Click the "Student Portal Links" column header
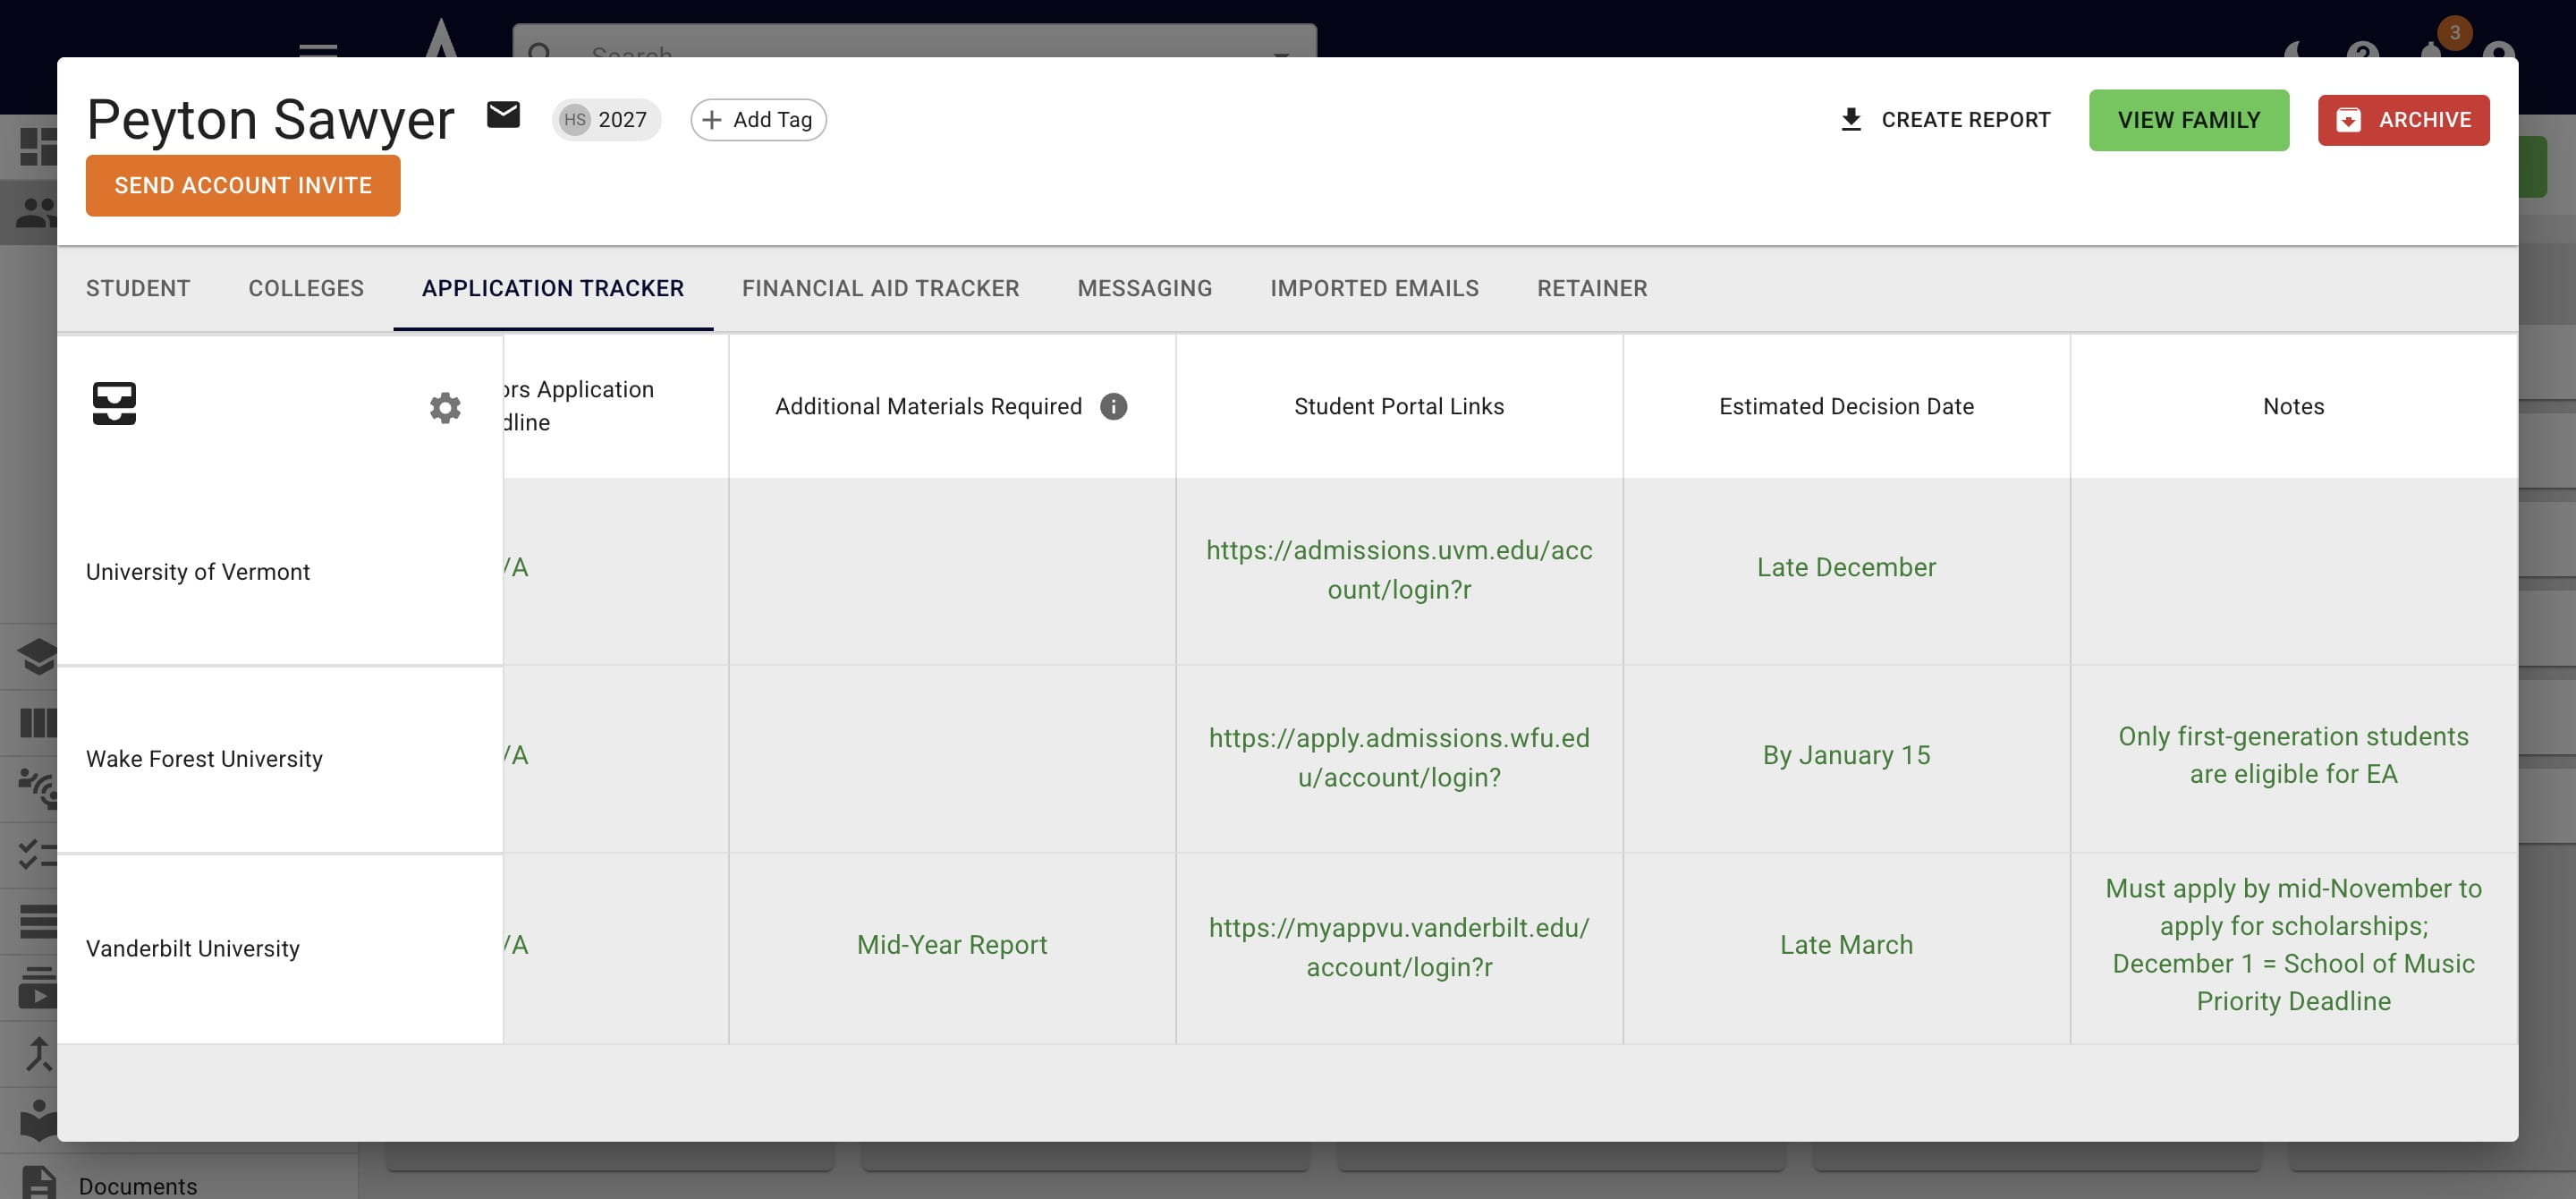 pos(1399,406)
